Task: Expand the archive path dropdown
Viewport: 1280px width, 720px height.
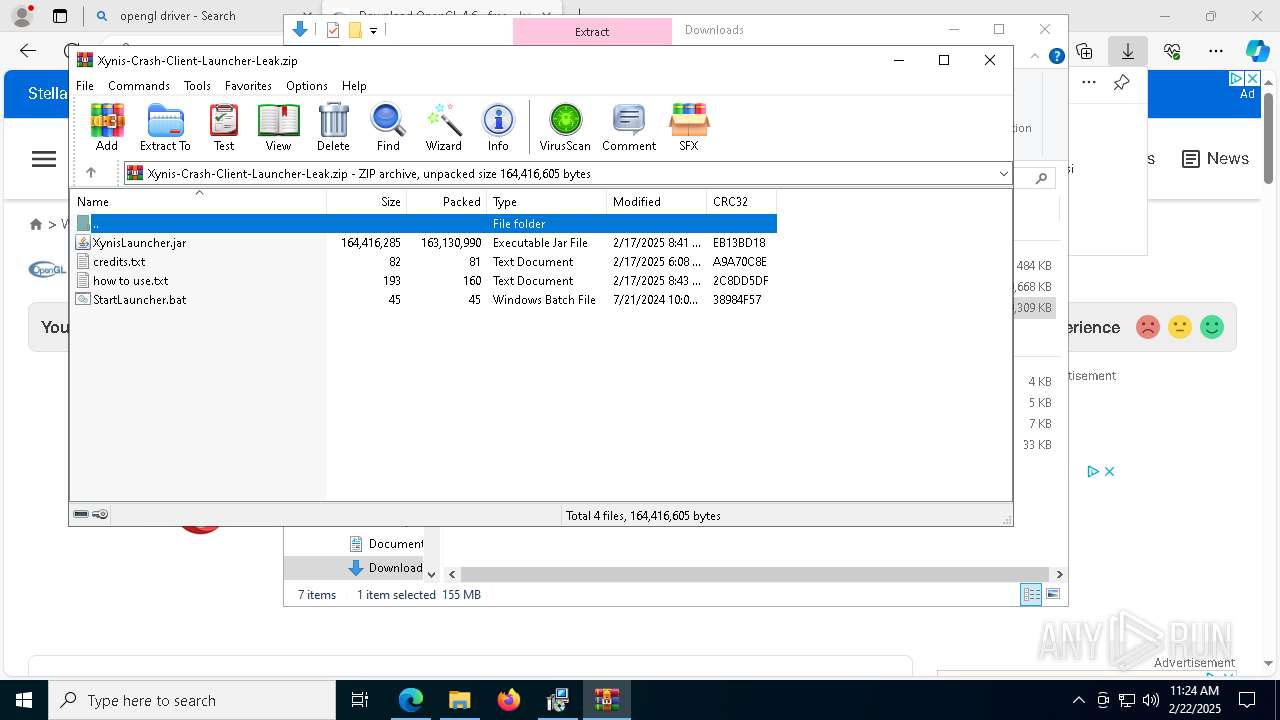Action: [1003, 174]
